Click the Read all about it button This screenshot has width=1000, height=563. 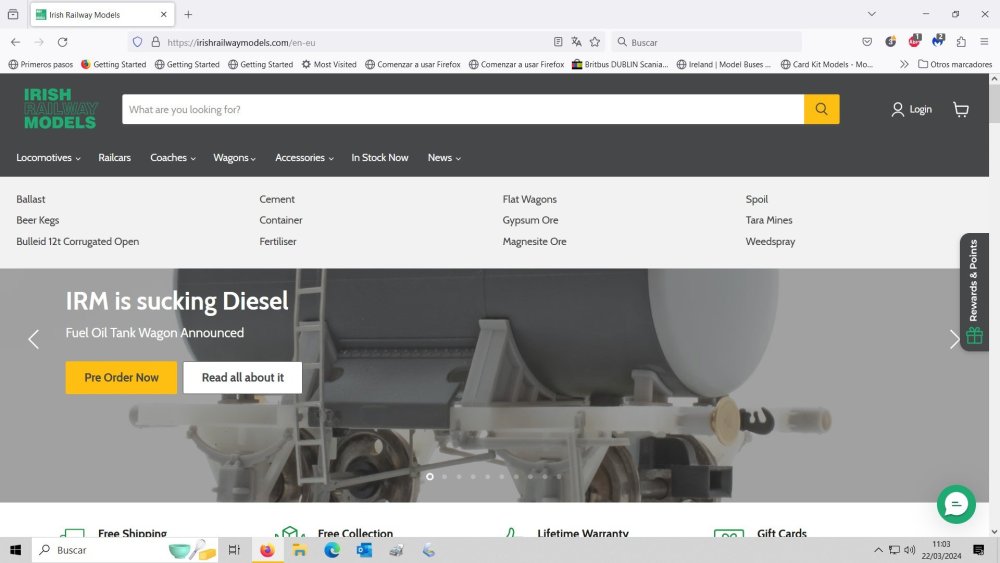point(242,377)
